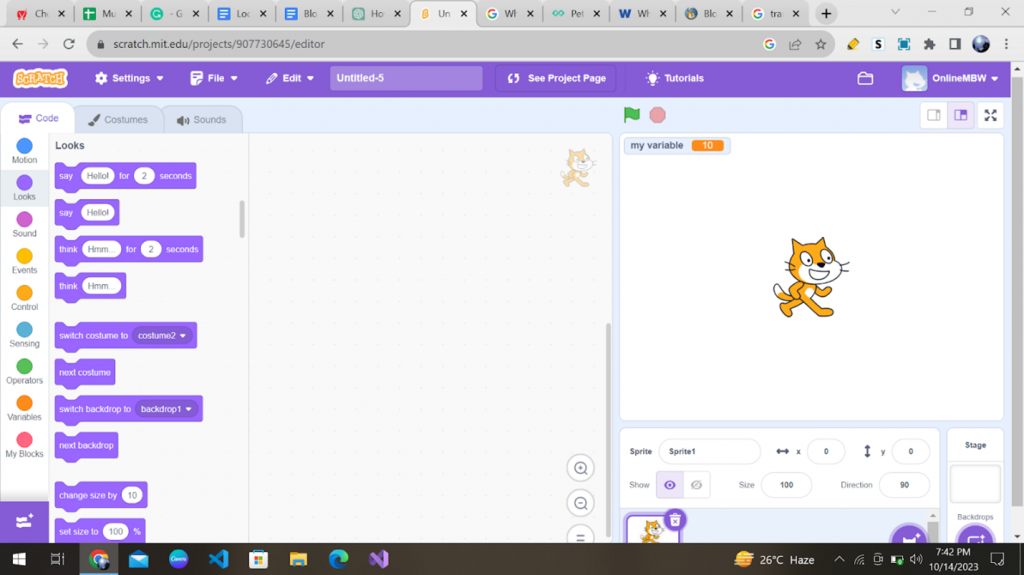Click the say Hello! block without seconds
The width and height of the screenshot is (1024, 575).
coord(66,213)
